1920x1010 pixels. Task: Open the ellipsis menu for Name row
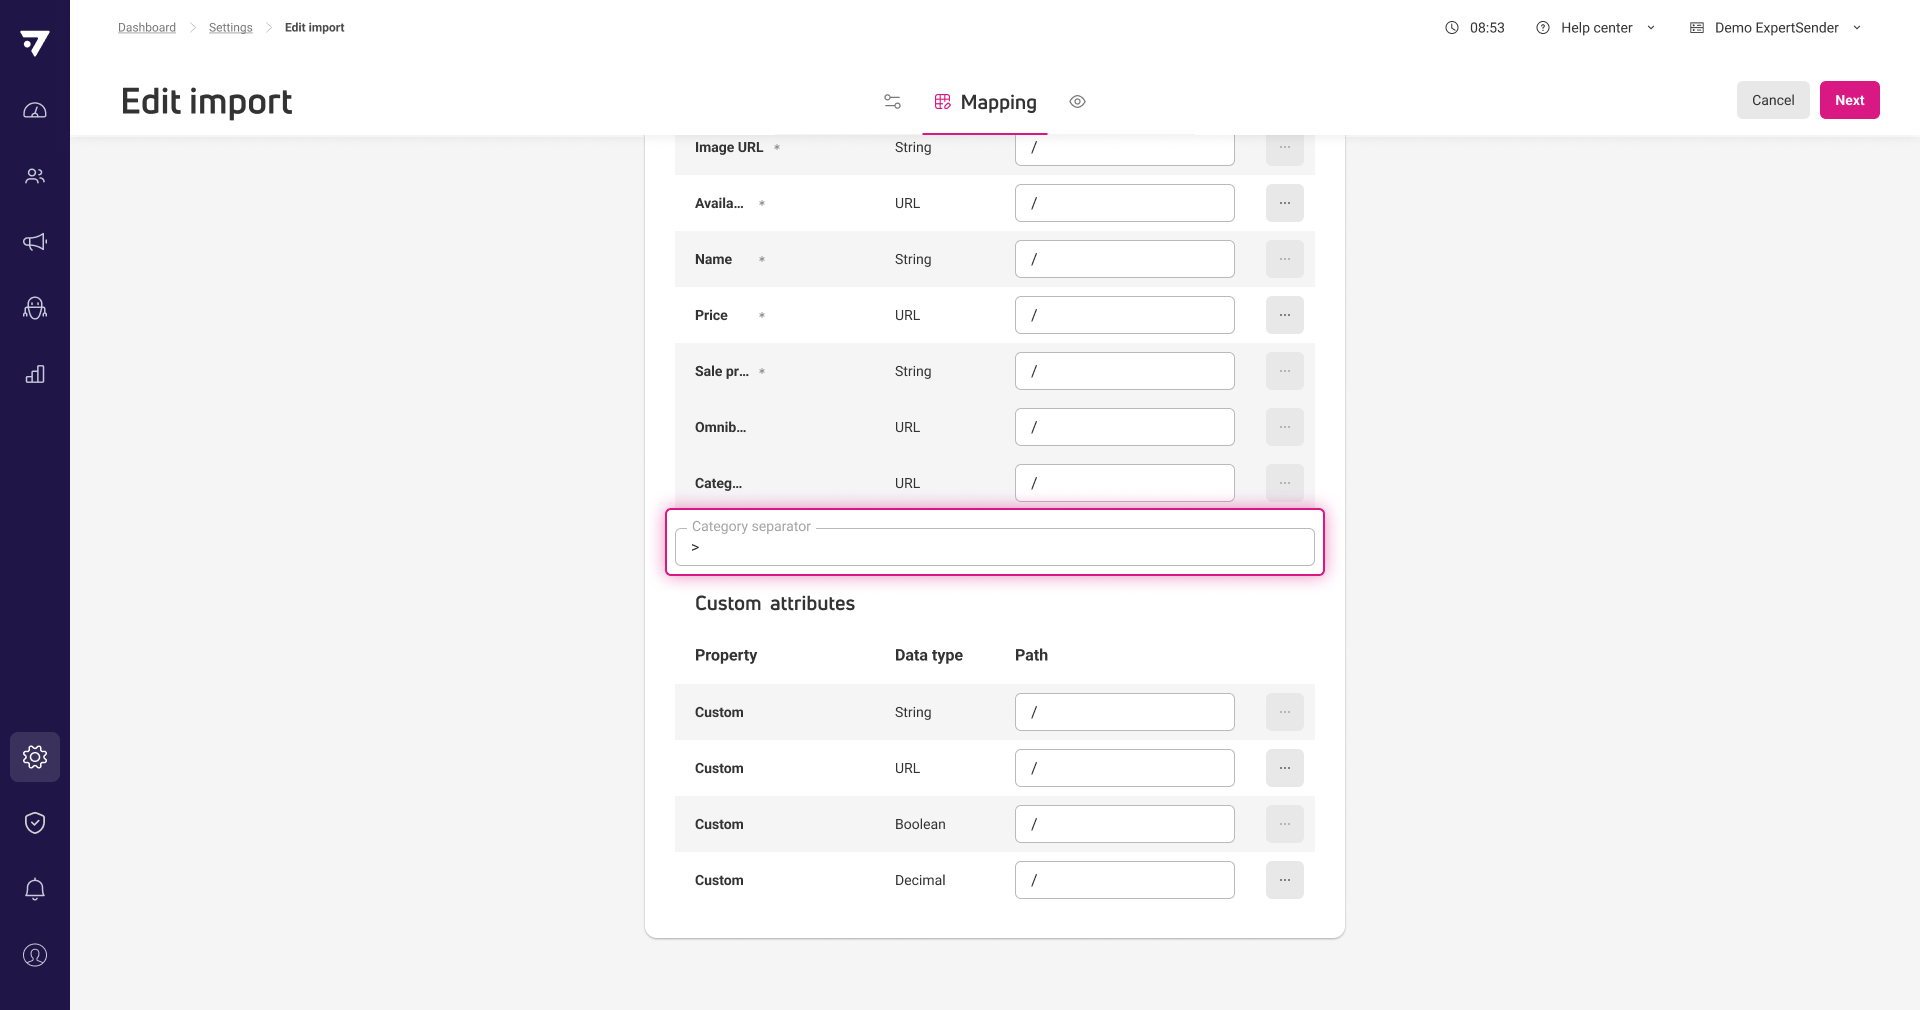1285,259
